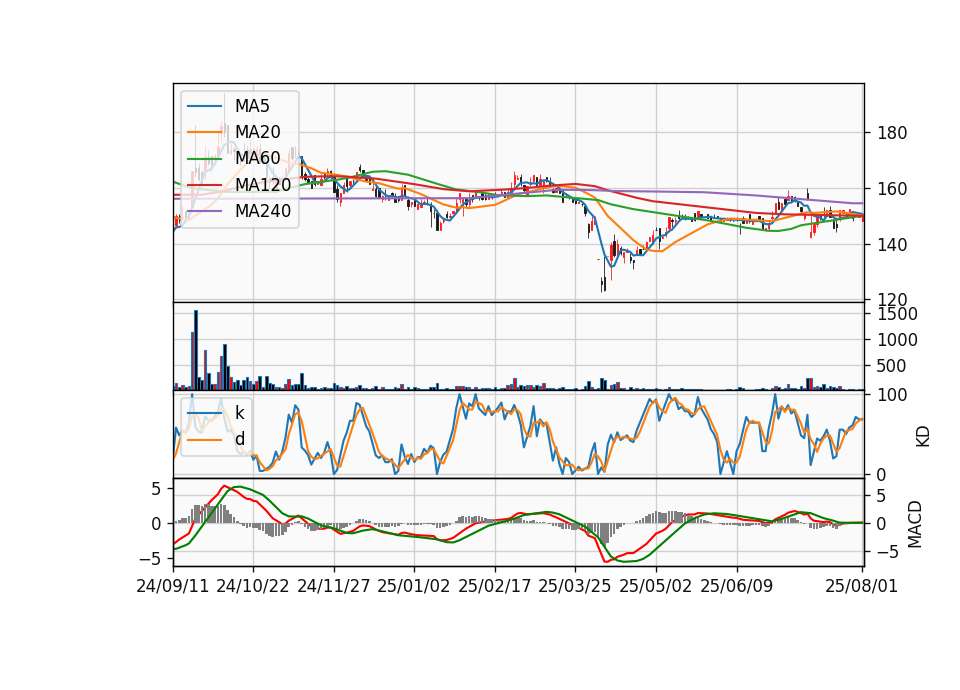
Task: Click the 24/09/11 date tick label
Action: [173, 586]
